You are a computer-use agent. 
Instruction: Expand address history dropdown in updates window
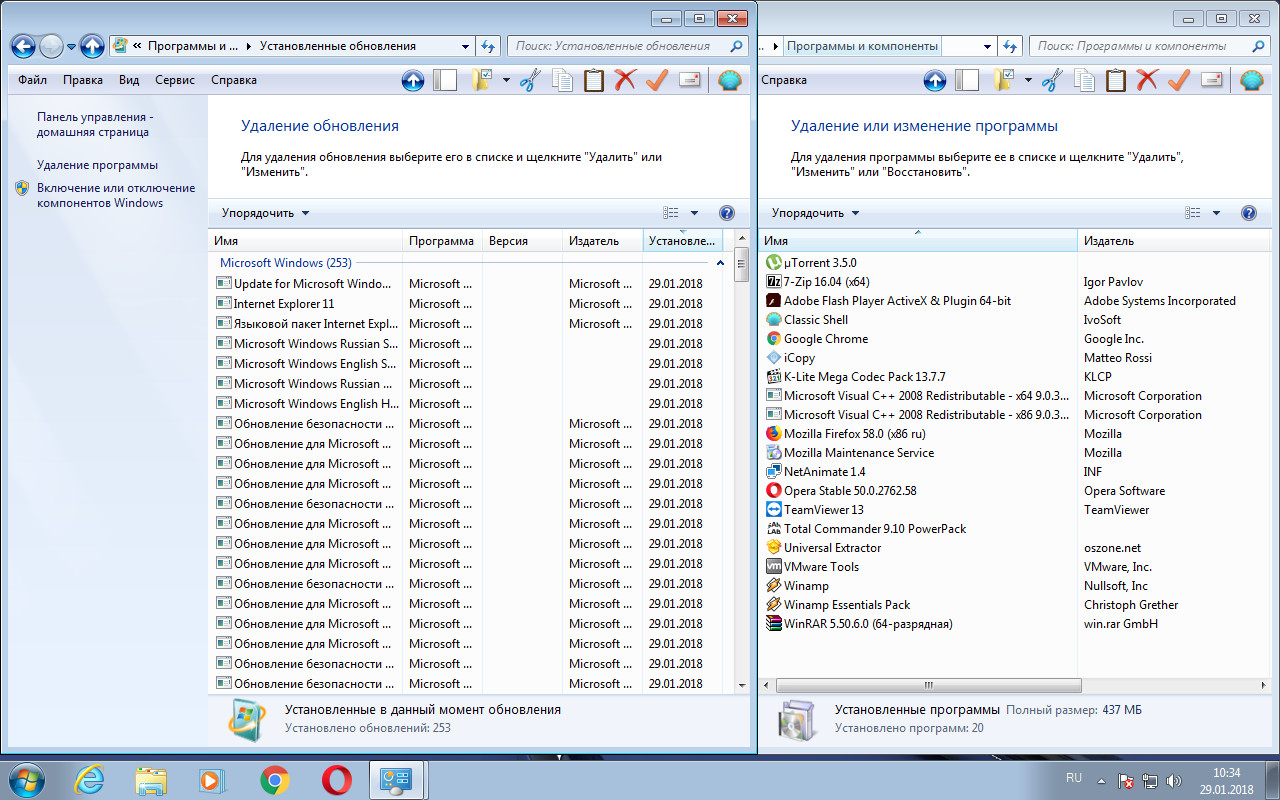pyautogui.click(x=465, y=46)
